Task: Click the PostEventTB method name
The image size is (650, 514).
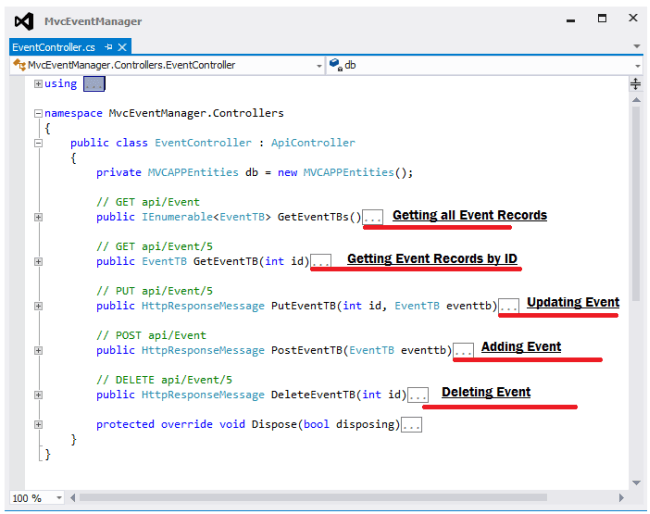Action: (307, 350)
